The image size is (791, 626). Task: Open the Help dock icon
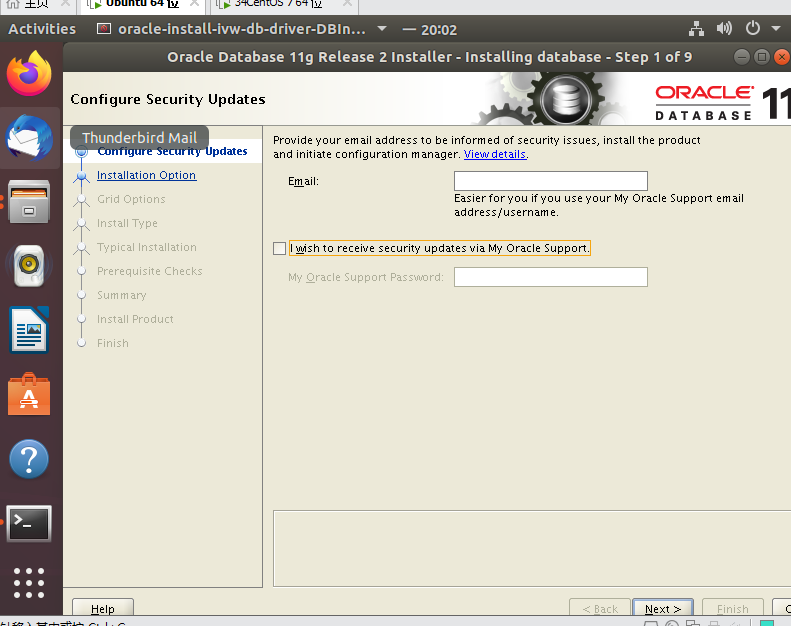(29, 459)
